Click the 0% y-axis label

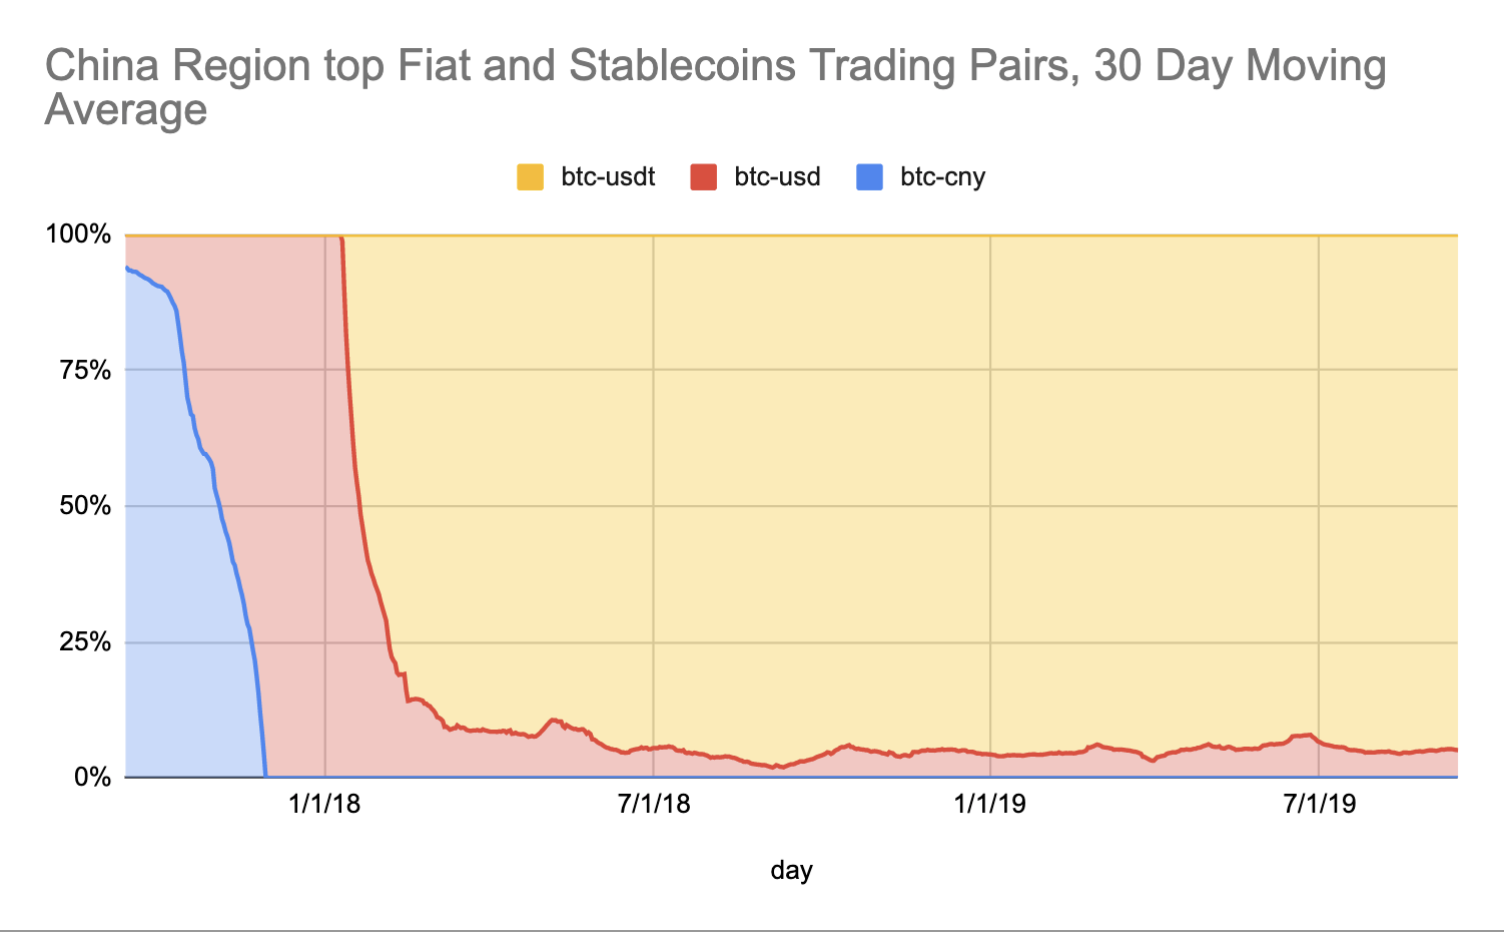(91, 777)
